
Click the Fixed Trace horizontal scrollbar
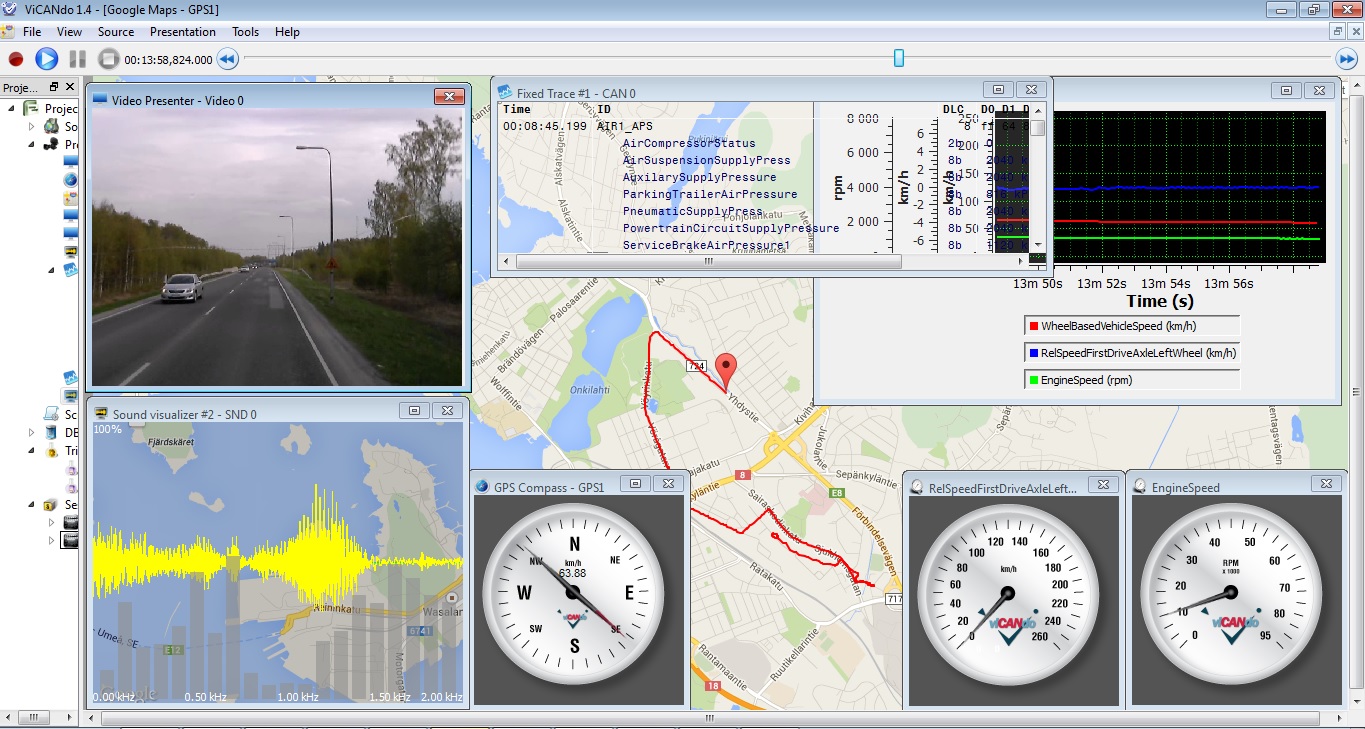click(x=708, y=261)
